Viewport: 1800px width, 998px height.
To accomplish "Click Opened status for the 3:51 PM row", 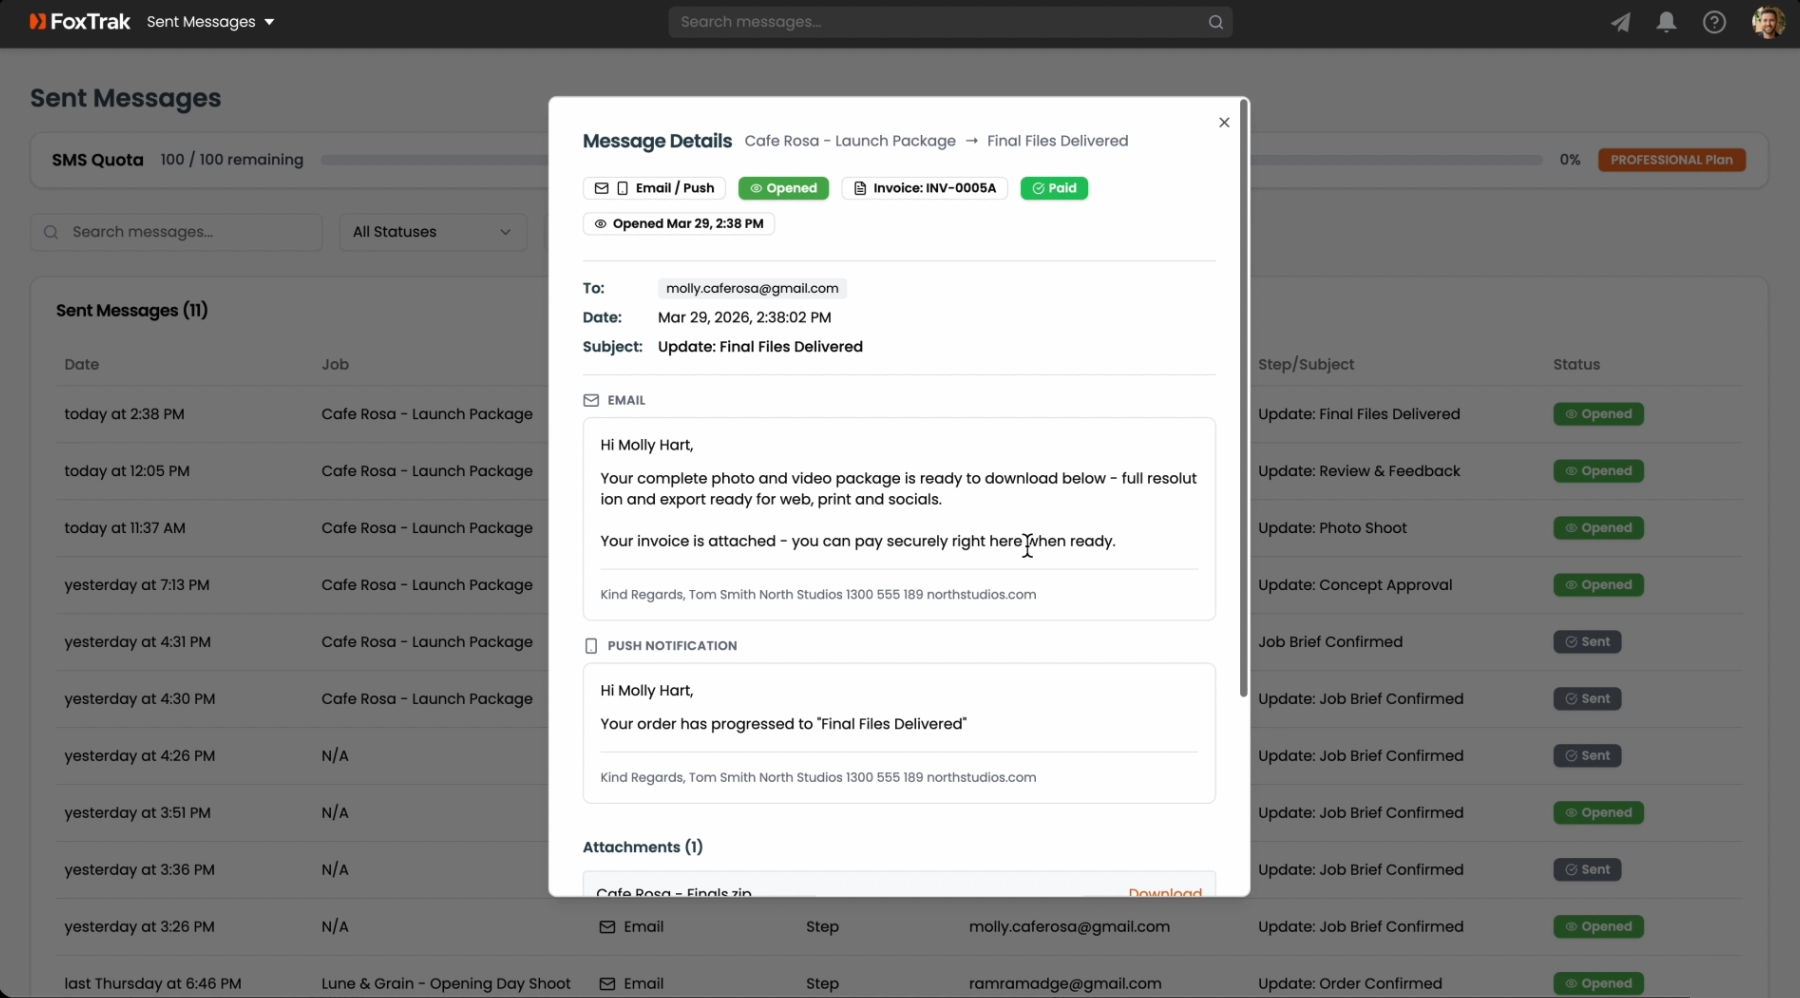I will (1598, 813).
